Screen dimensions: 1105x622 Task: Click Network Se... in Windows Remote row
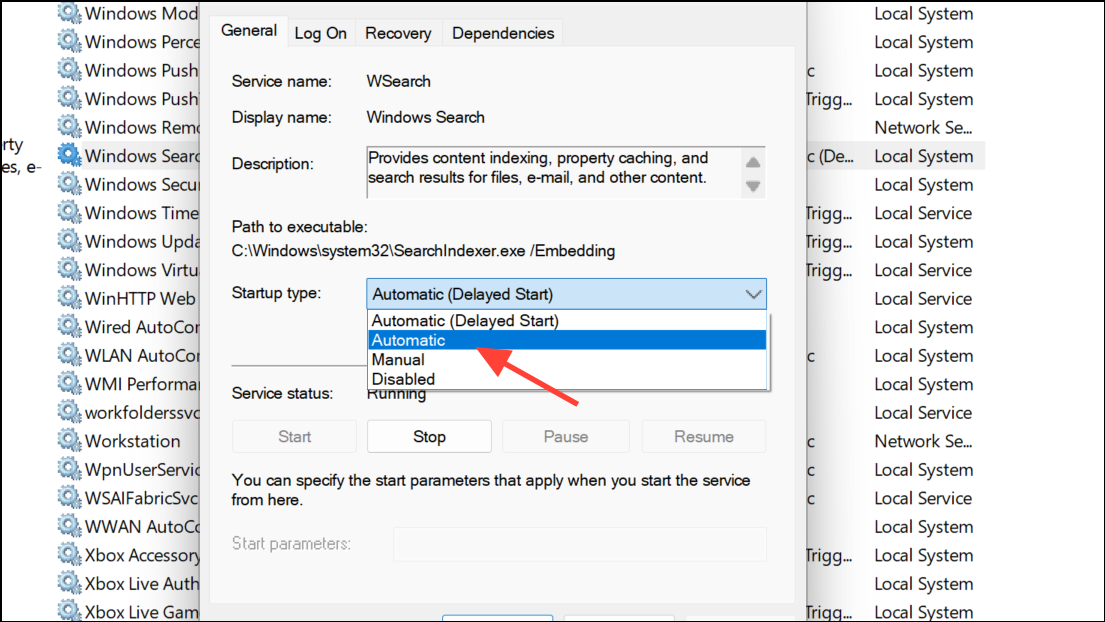pos(923,128)
